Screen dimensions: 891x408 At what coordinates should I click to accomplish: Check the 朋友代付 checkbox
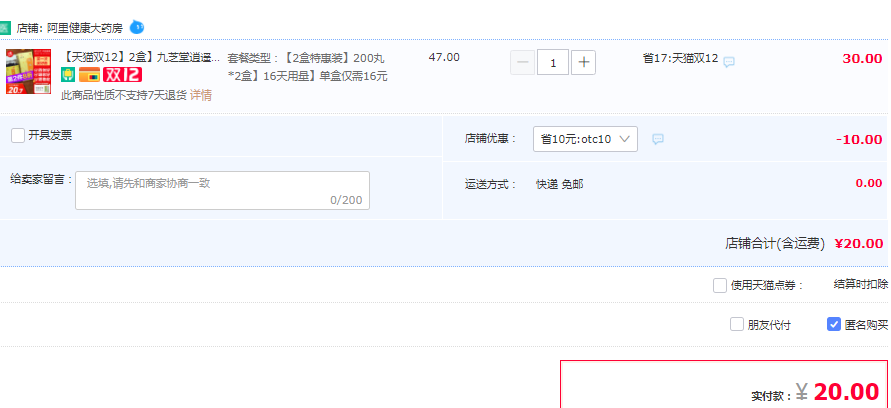pos(737,324)
